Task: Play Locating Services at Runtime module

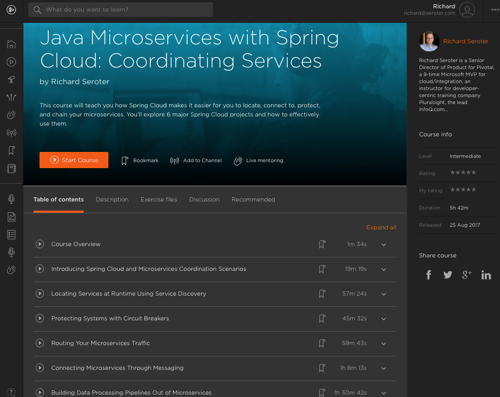Action: pos(40,293)
